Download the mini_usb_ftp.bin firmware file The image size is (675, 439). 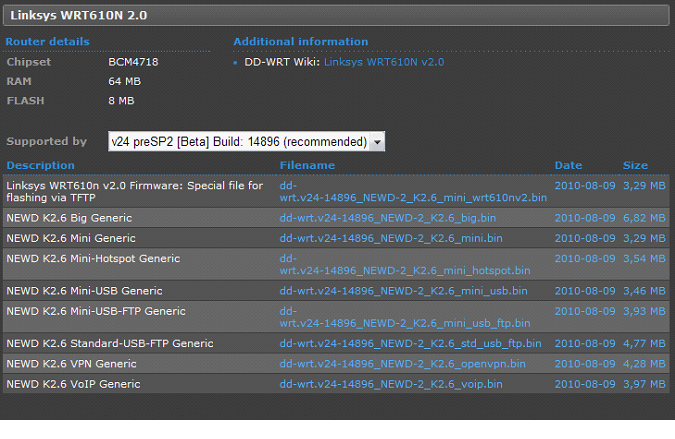pyautogui.click(x=405, y=317)
